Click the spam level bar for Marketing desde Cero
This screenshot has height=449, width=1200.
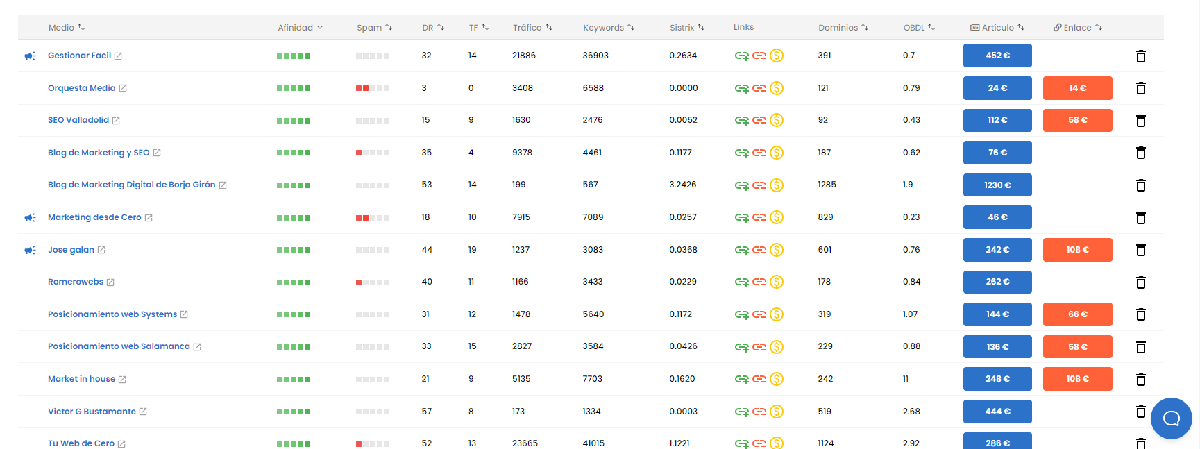(372, 217)
